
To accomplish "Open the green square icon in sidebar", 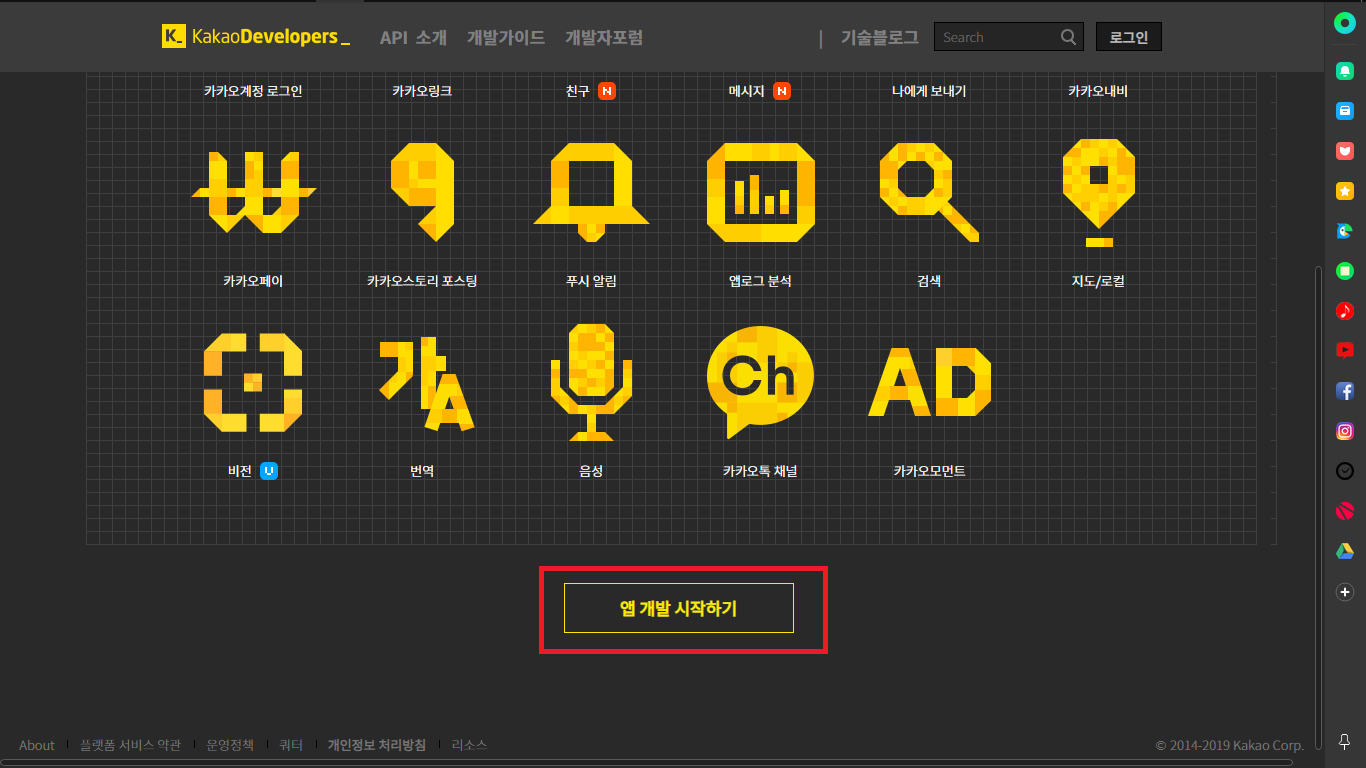I will point(1345,271).
